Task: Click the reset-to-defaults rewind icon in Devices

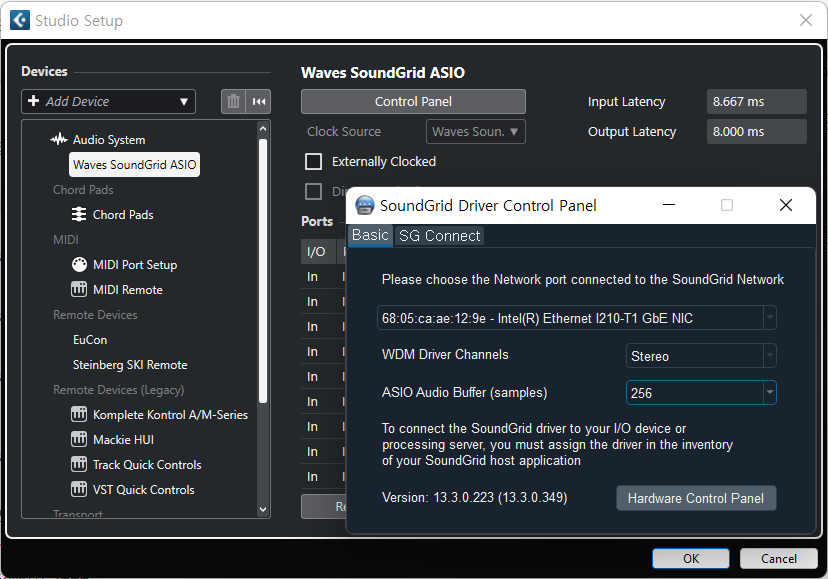Action: point(259,101)
